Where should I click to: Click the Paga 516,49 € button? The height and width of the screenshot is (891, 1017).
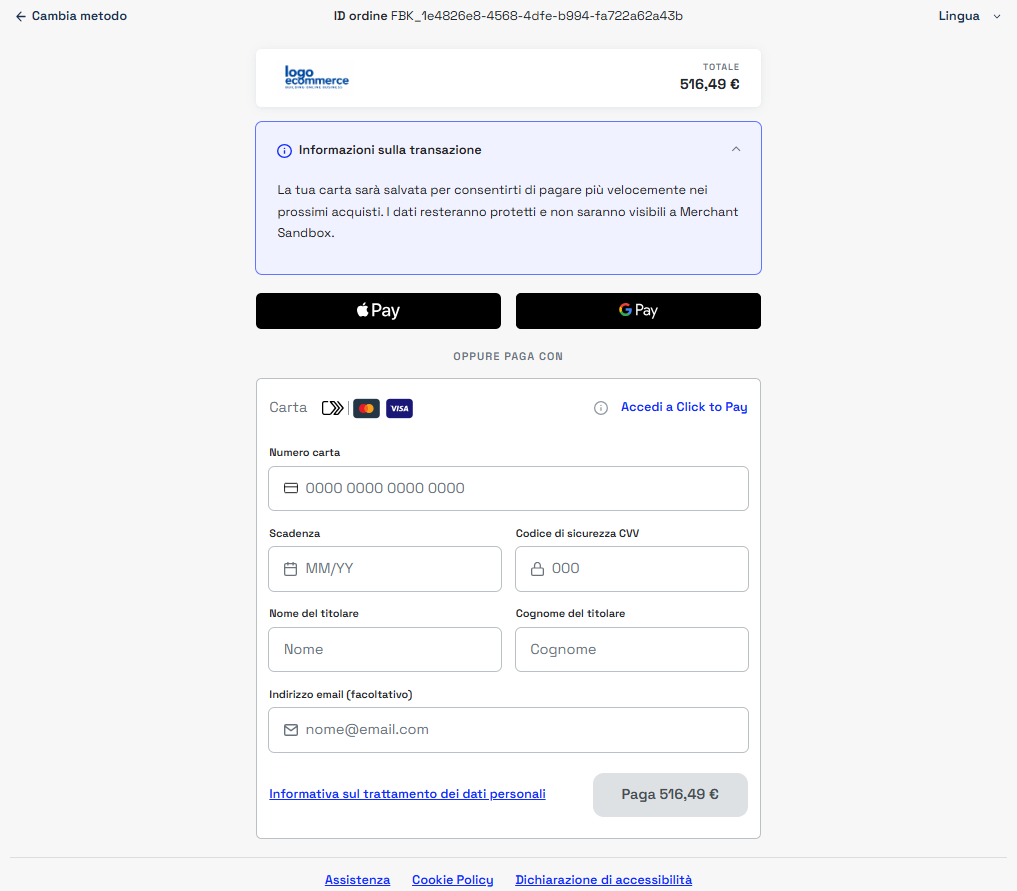point(670,794)
